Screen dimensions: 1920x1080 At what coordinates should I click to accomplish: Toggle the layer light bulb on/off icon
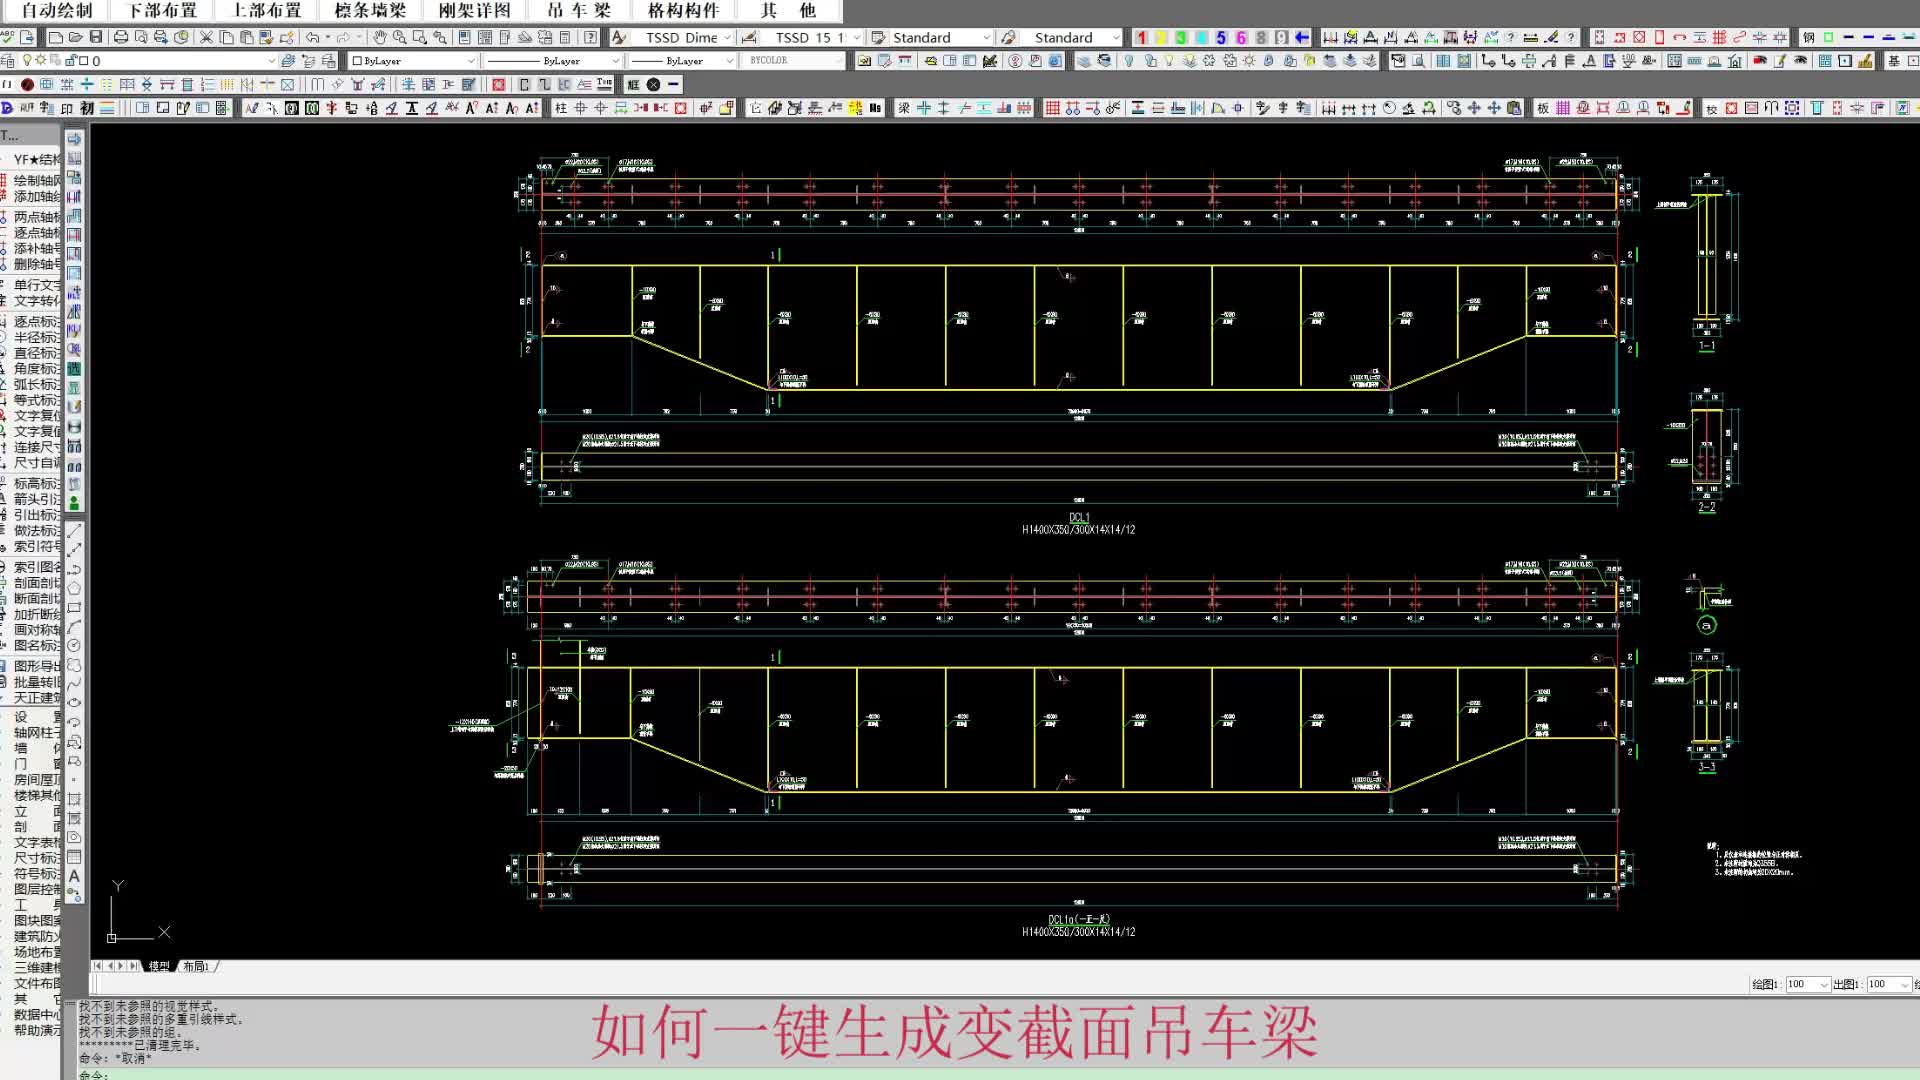[27, 60]
